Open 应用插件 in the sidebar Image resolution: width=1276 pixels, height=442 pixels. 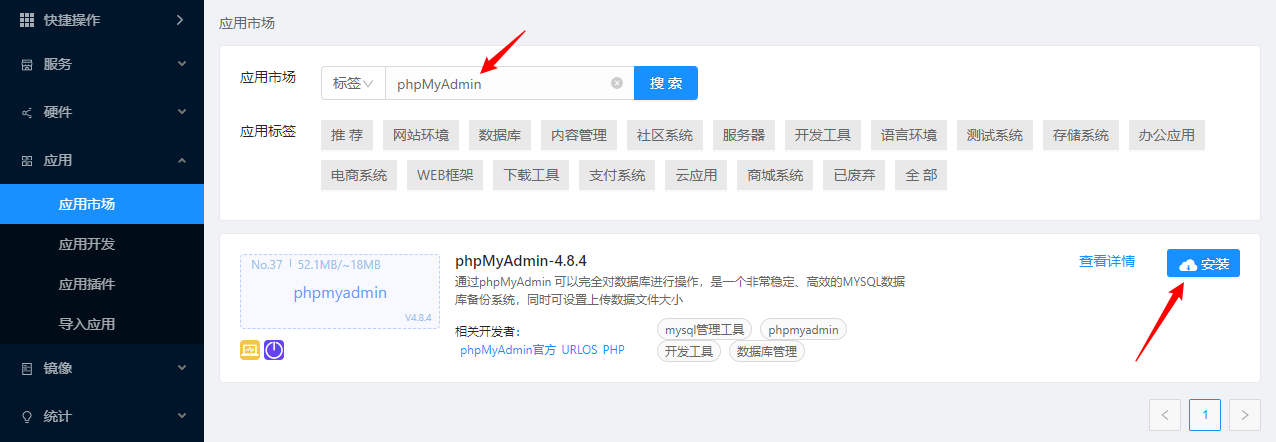102,284
